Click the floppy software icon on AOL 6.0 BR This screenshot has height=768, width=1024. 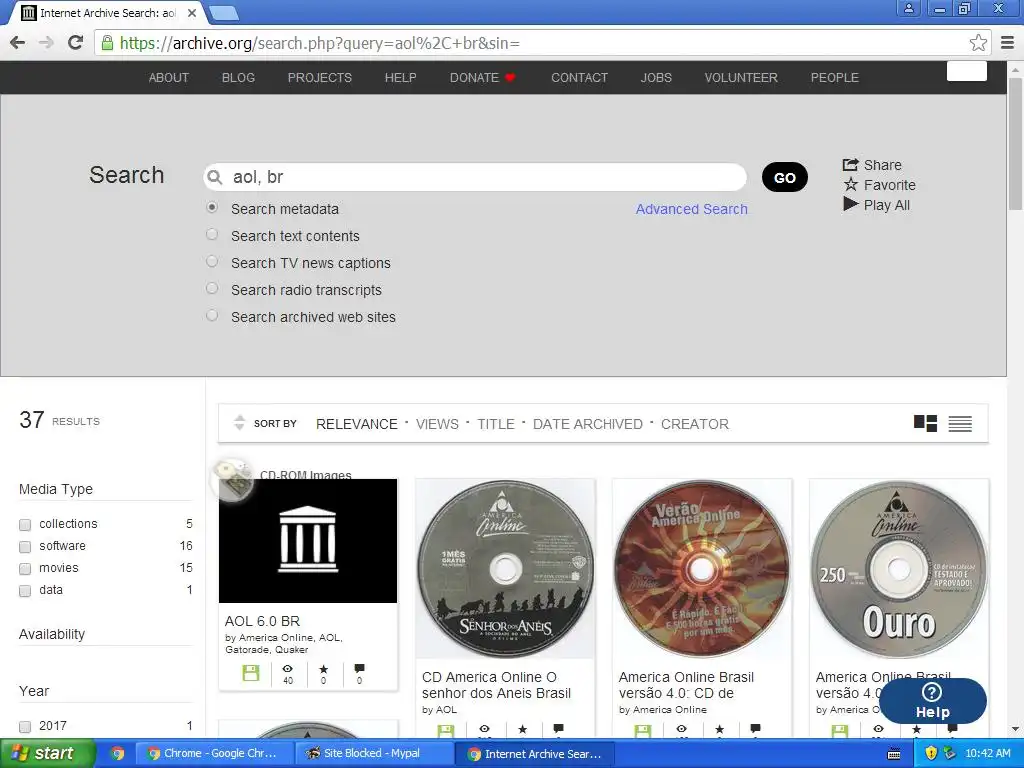(x=251, y=673)
